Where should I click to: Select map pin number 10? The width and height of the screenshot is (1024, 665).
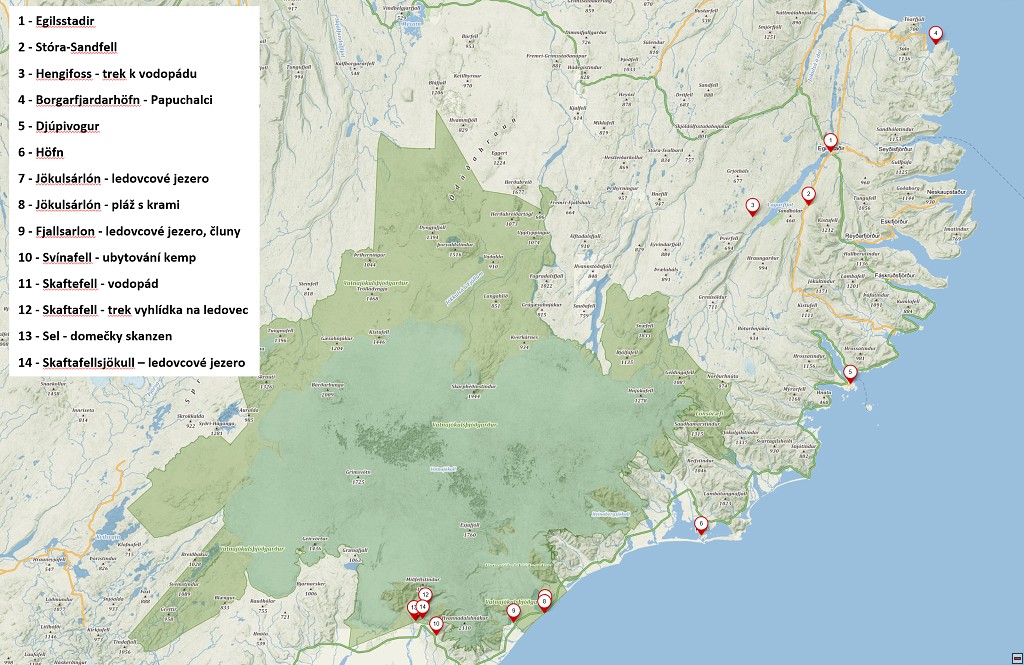pyautogui.click(x=436, y=623)
